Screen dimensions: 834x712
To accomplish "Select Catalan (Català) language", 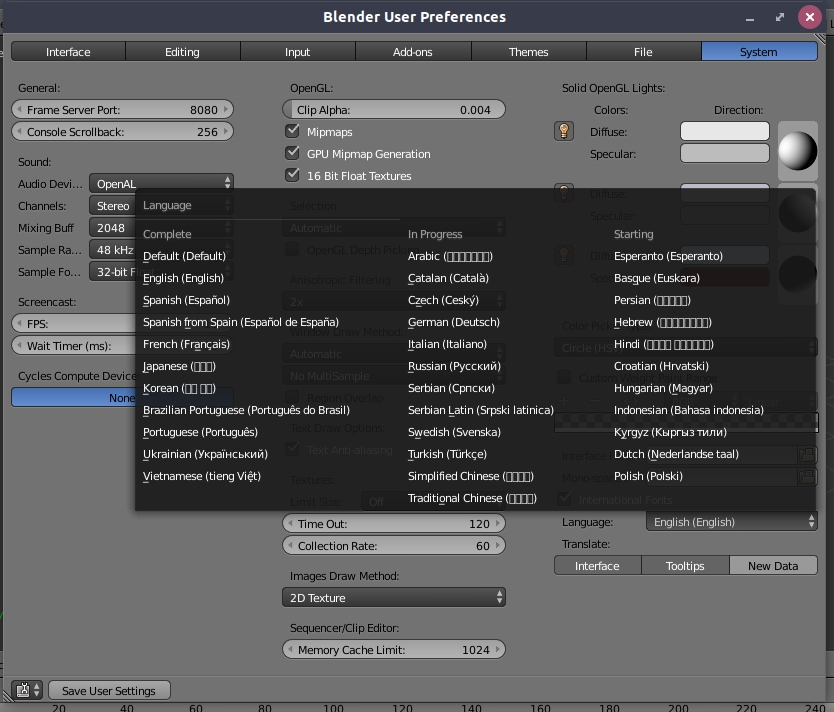I will pos(448,278).
